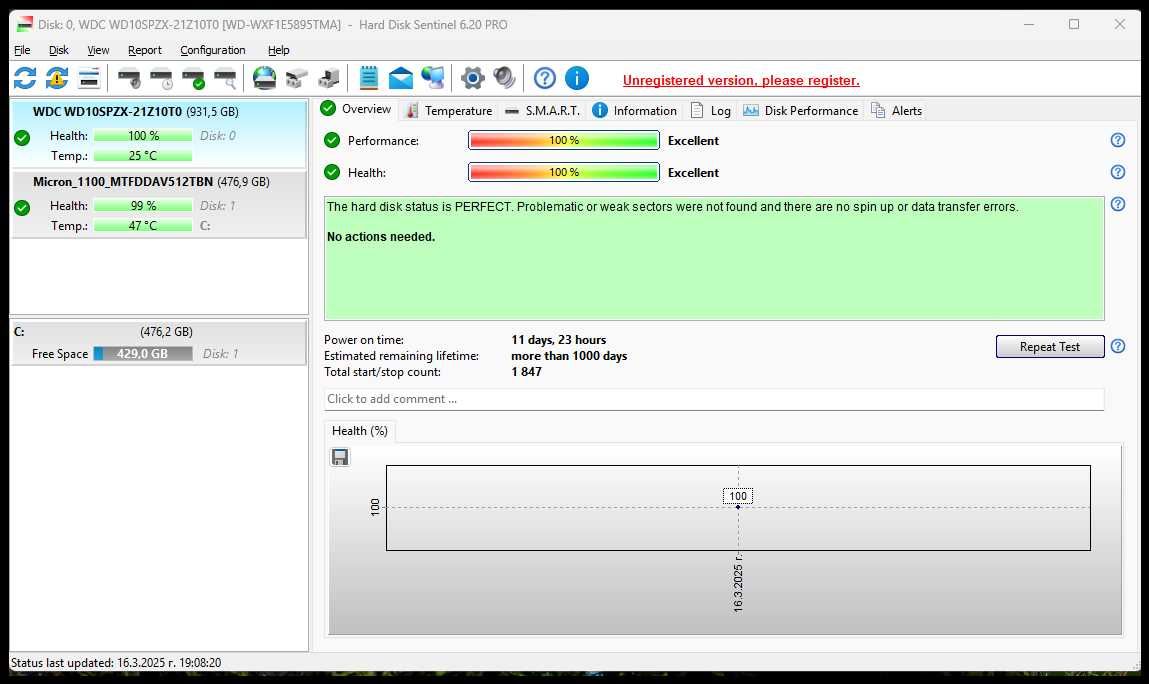Image resolution: width=1149 pixels, height=684 pixels.
Task: Click the Micron disk Health 99 % bar
Action: click(143, 206)
